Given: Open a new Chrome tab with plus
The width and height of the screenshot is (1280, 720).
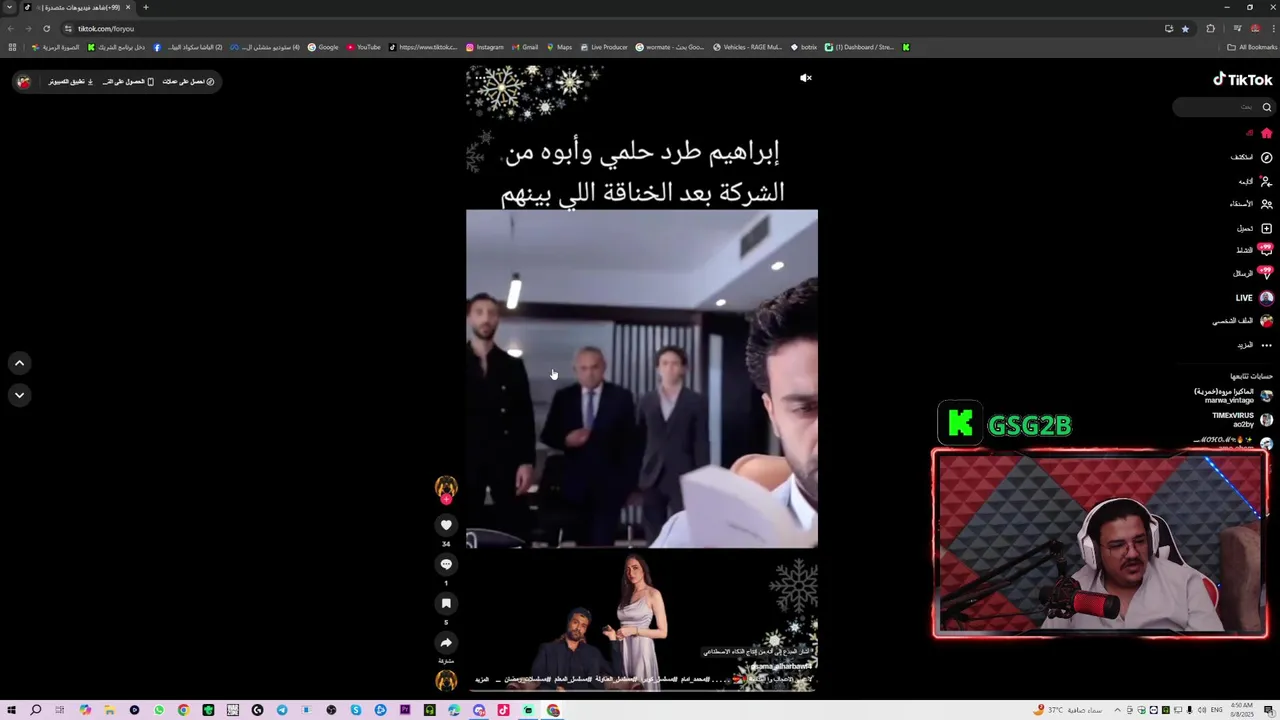Looking at the screenshot, I should [x=146, y=7].
